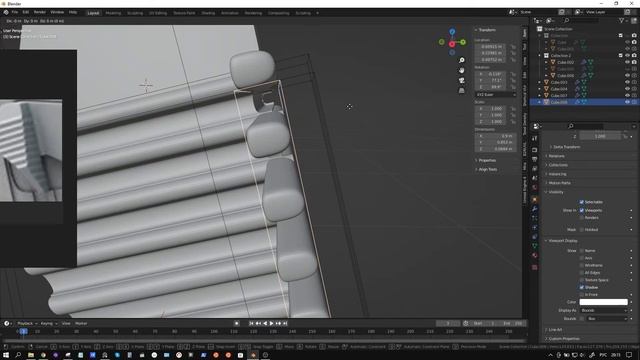Click the auto keying record button in timeline
Viewport: 640px width, 360px height.
(236, 323)
